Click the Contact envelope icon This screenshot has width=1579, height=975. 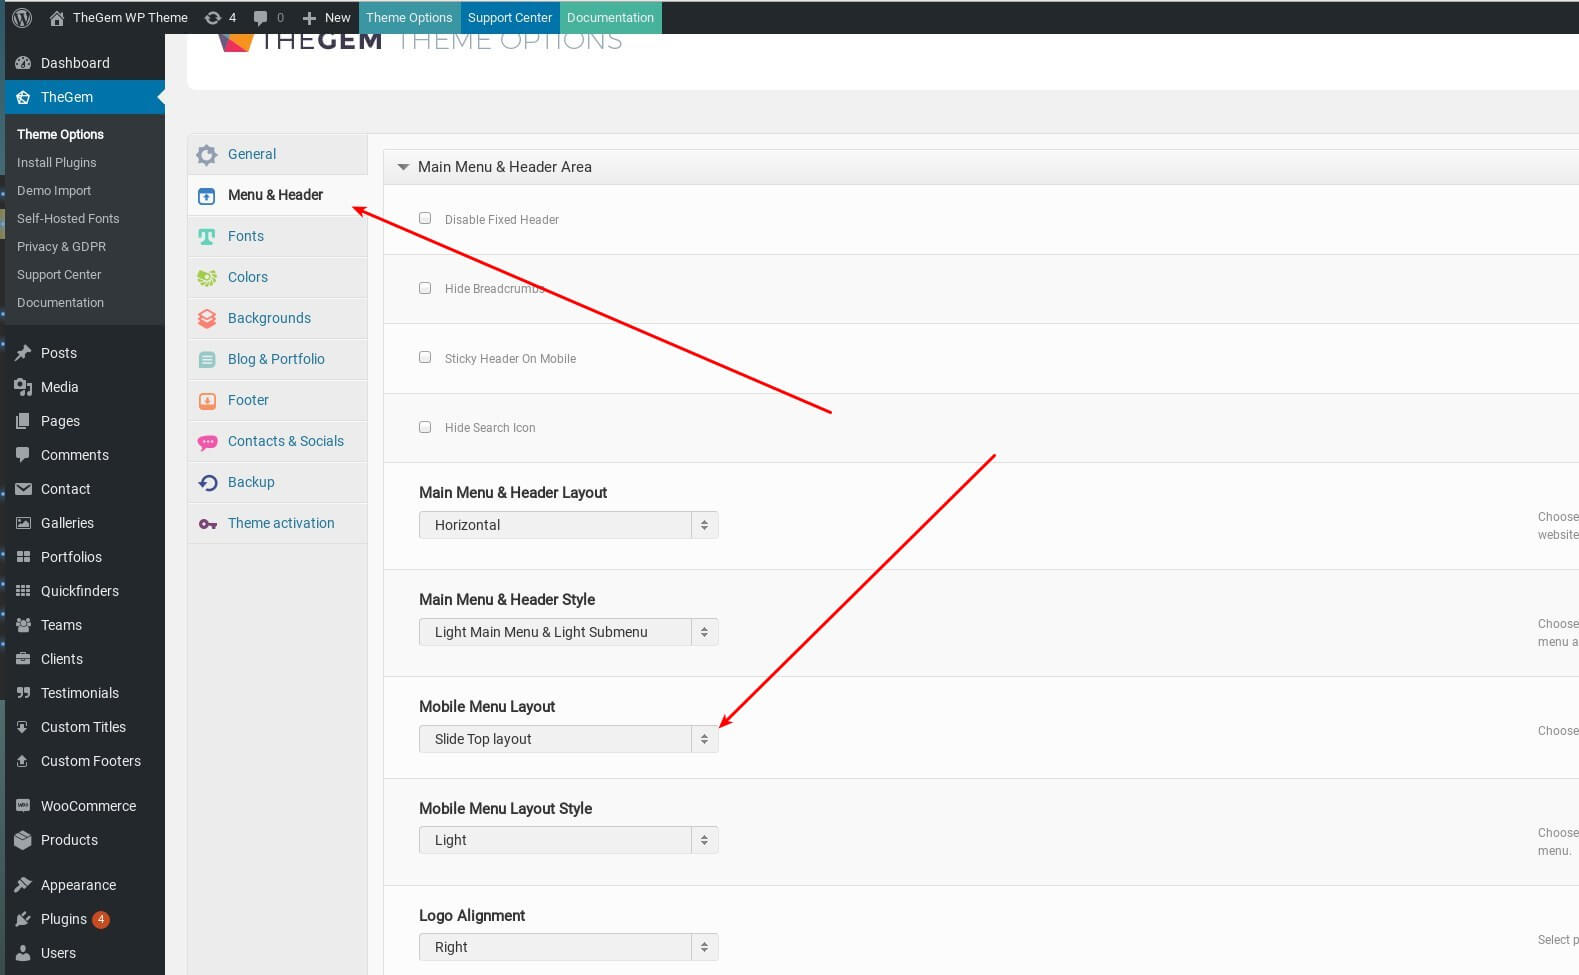pos(23,489)
